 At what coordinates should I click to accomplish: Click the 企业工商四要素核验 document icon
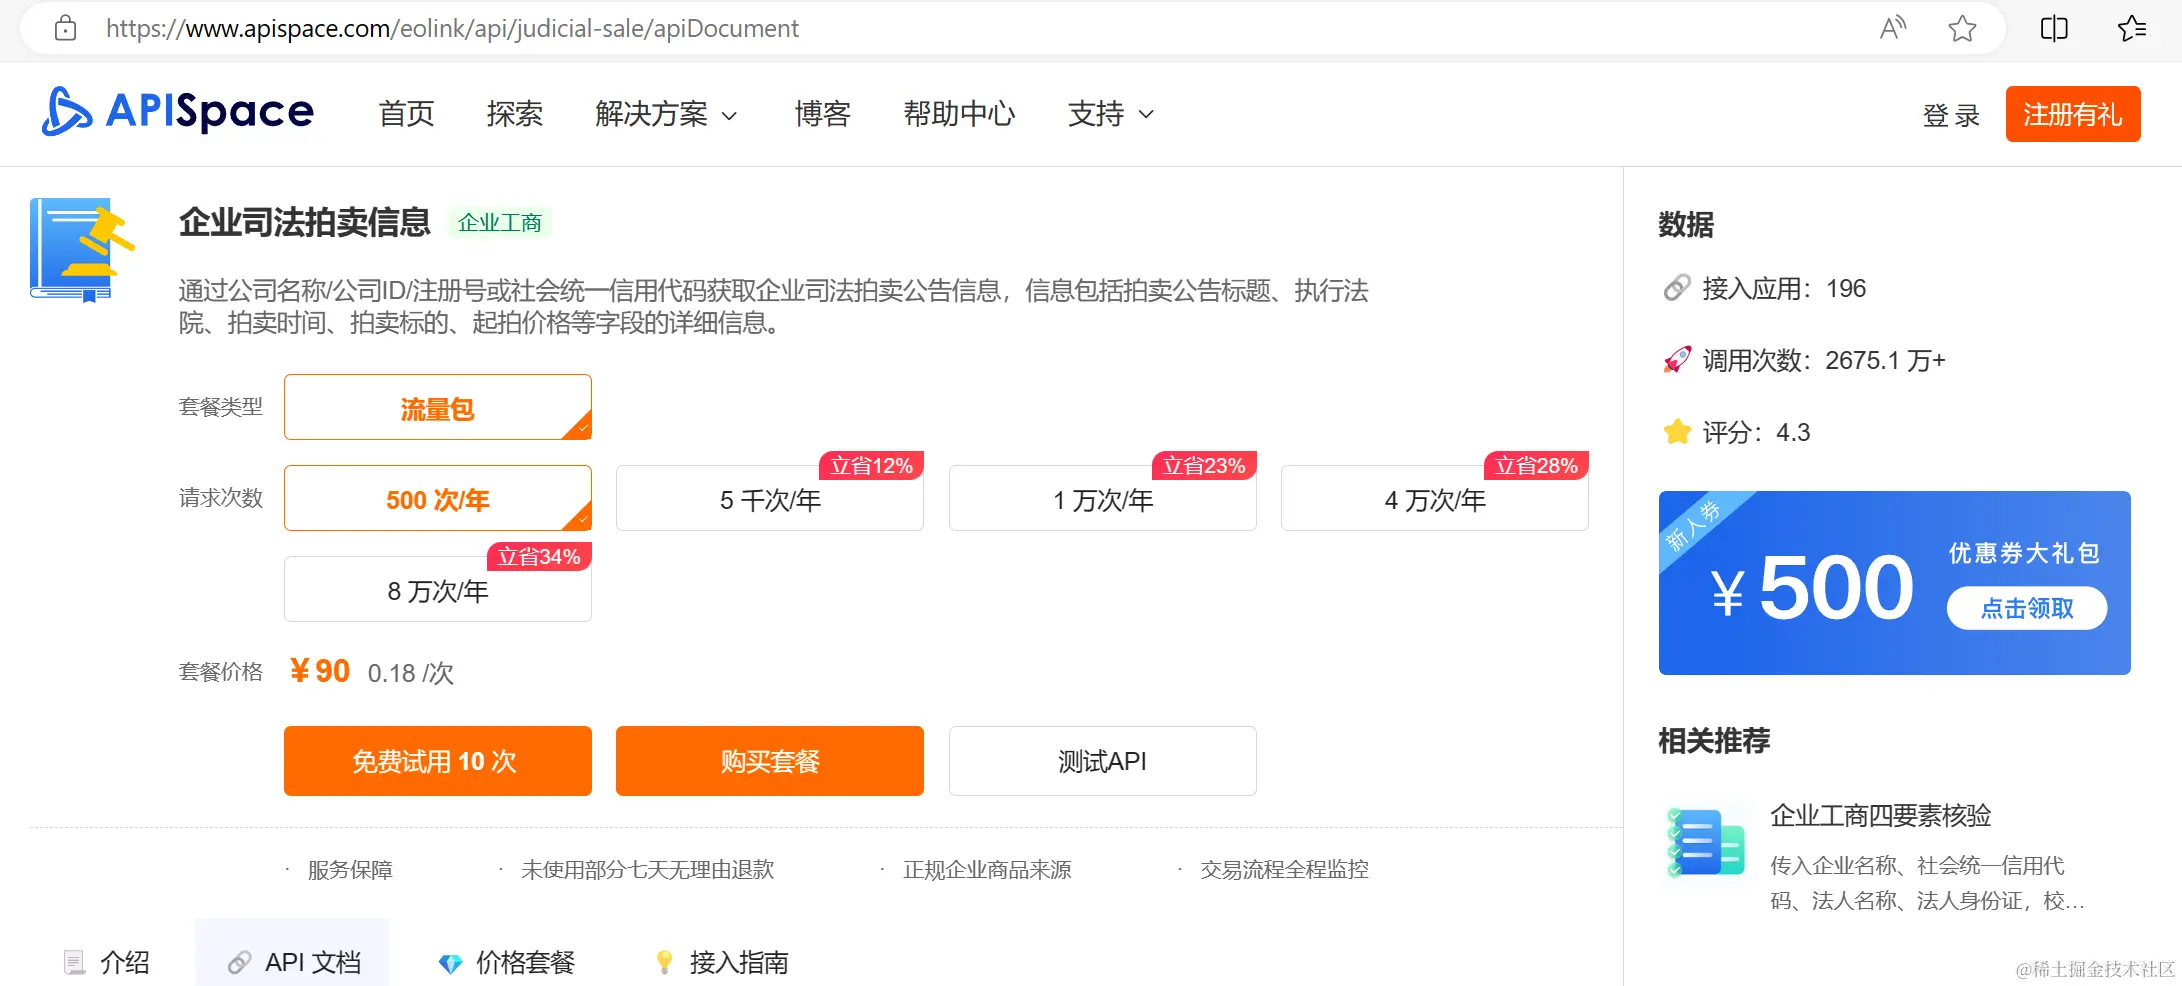(1706, 842)
